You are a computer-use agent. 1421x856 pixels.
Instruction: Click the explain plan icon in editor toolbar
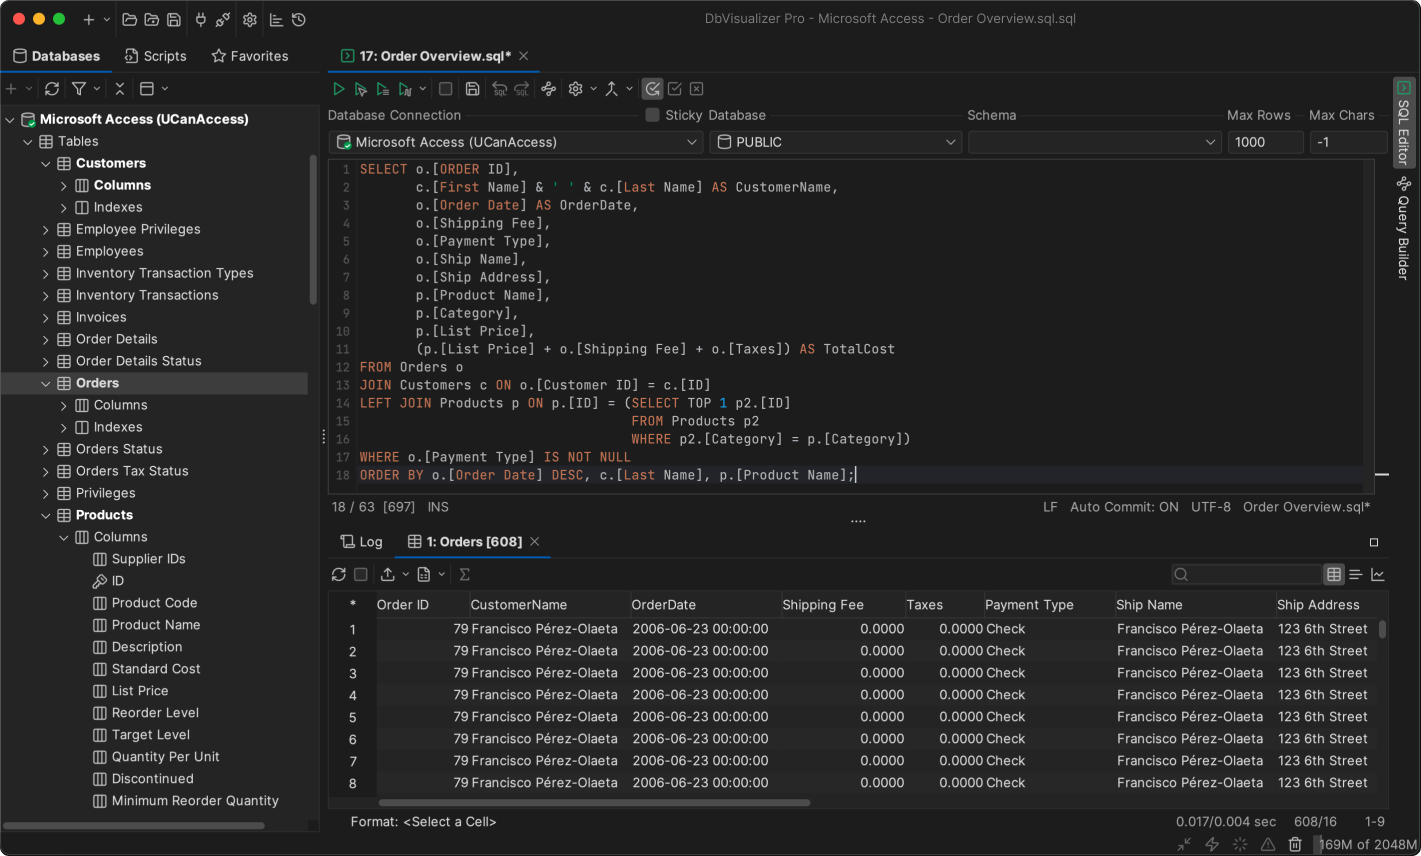pos(549,89)
